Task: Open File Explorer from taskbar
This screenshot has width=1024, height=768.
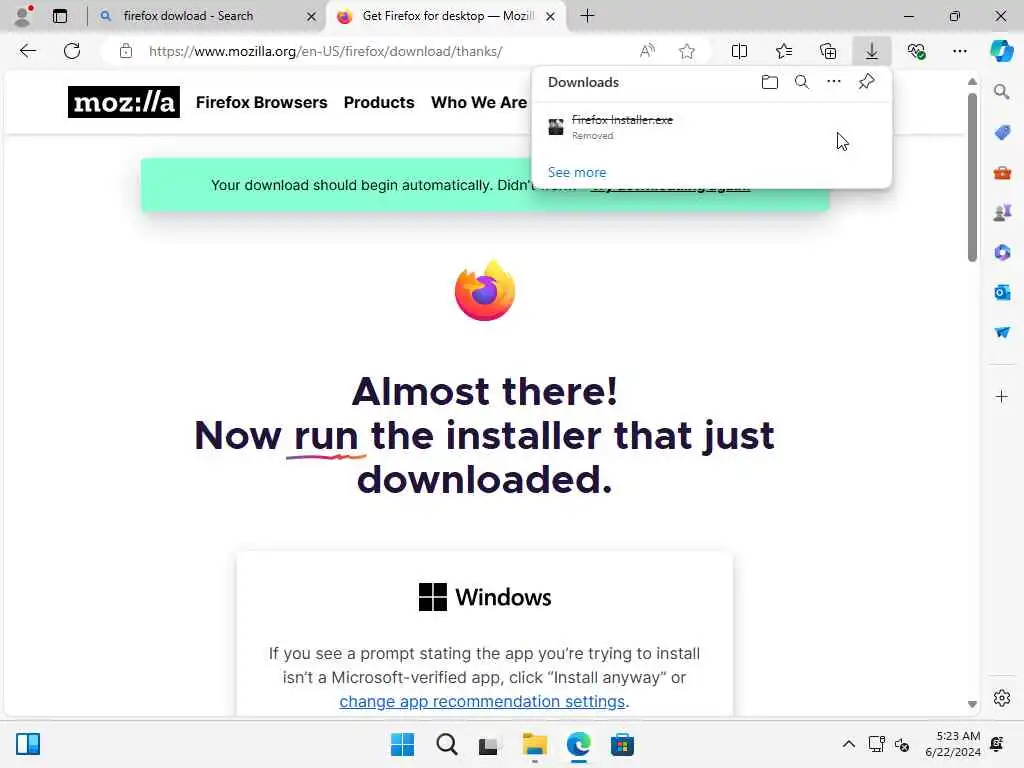Action: 535,744
